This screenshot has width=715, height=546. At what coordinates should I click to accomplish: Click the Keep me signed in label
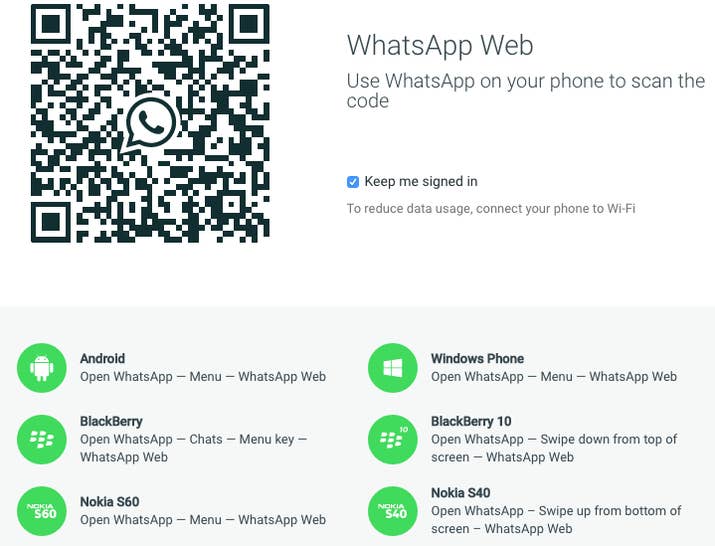[x=421, y=182]
